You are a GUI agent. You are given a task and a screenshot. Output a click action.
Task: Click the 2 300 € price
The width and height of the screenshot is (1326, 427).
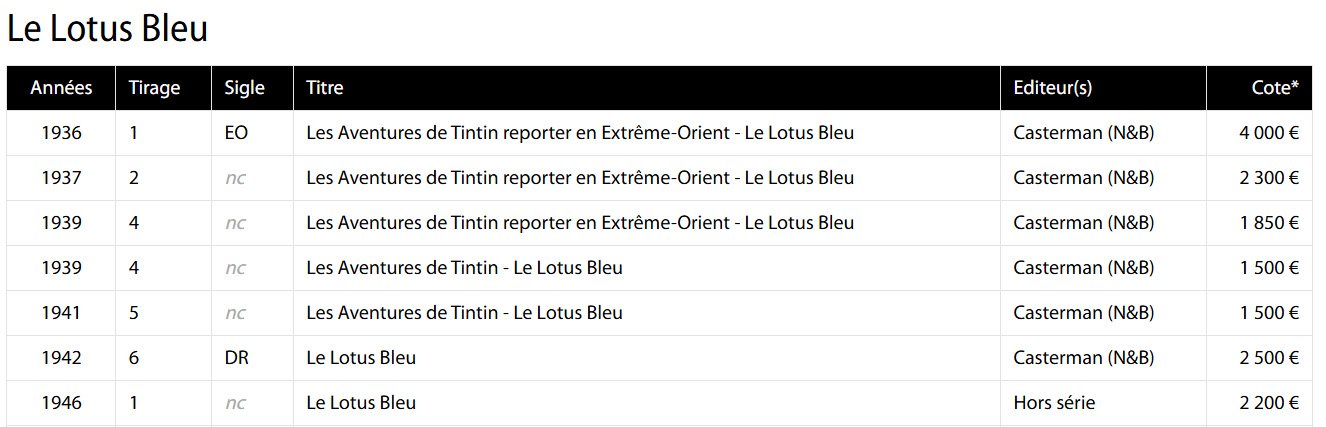[1269, 178]
